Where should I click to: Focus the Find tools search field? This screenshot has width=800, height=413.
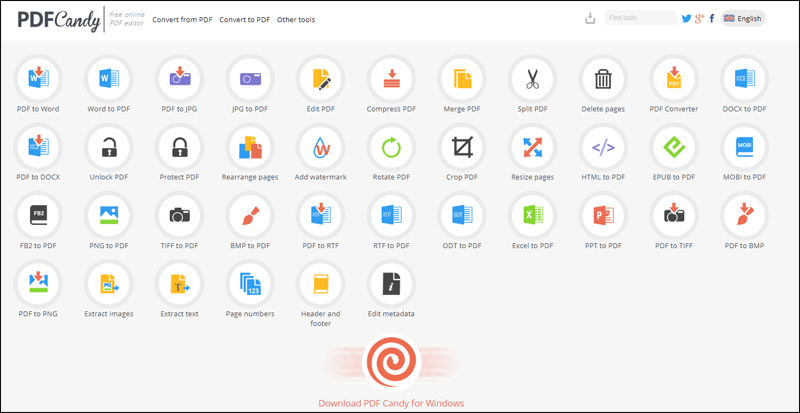[x=640, y=18]
